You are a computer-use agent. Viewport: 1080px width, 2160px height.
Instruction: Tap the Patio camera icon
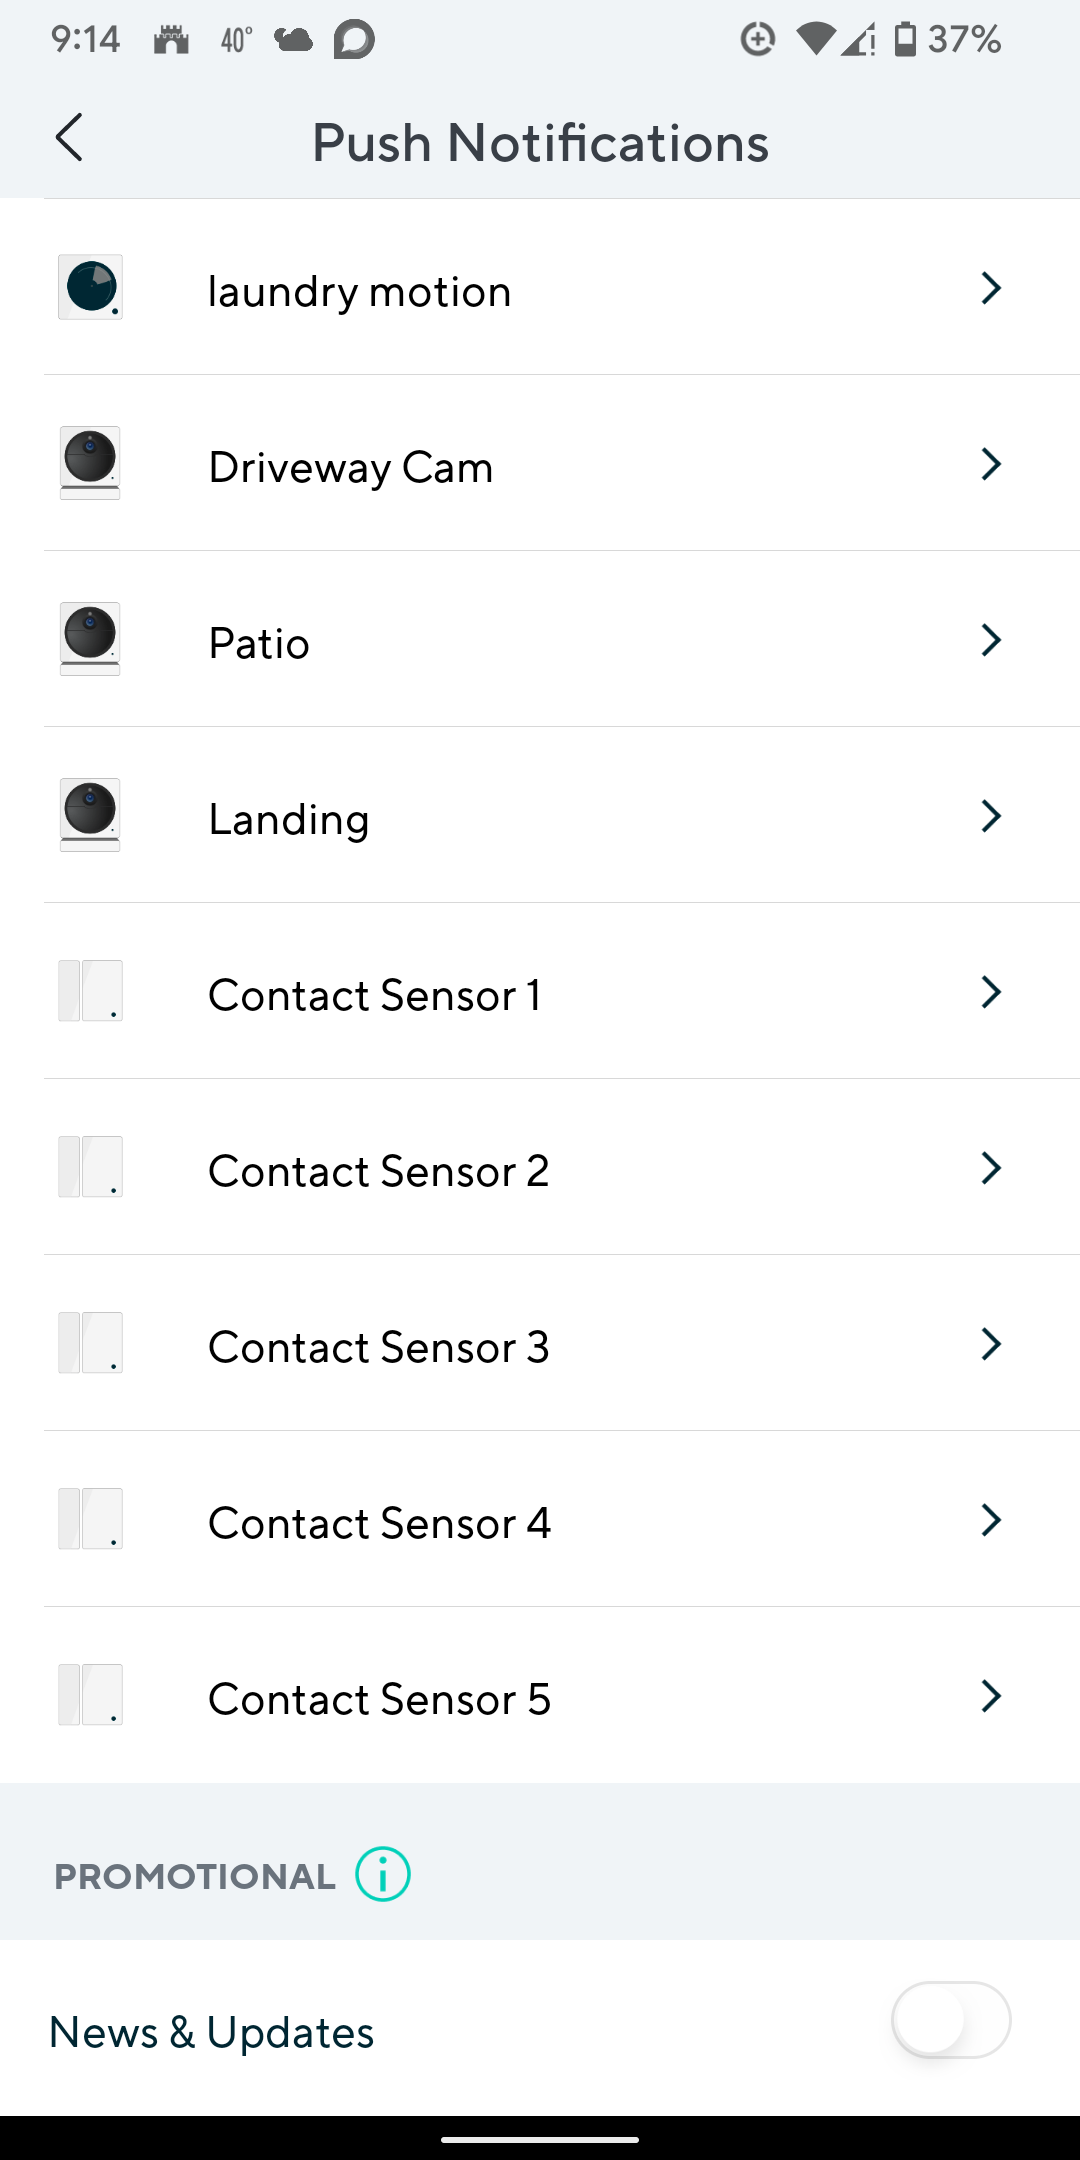(90, 639)
